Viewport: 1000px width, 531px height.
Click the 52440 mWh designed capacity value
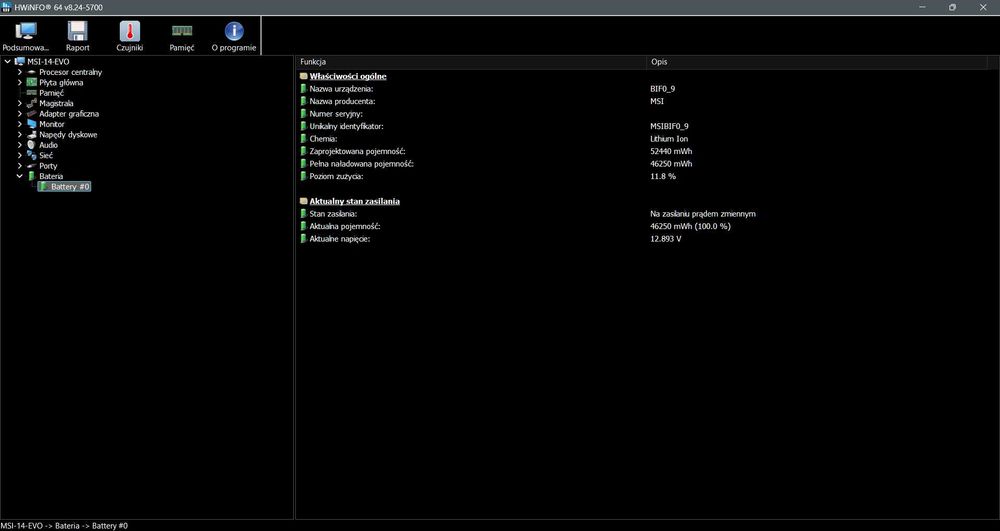(x=671, y=151)
